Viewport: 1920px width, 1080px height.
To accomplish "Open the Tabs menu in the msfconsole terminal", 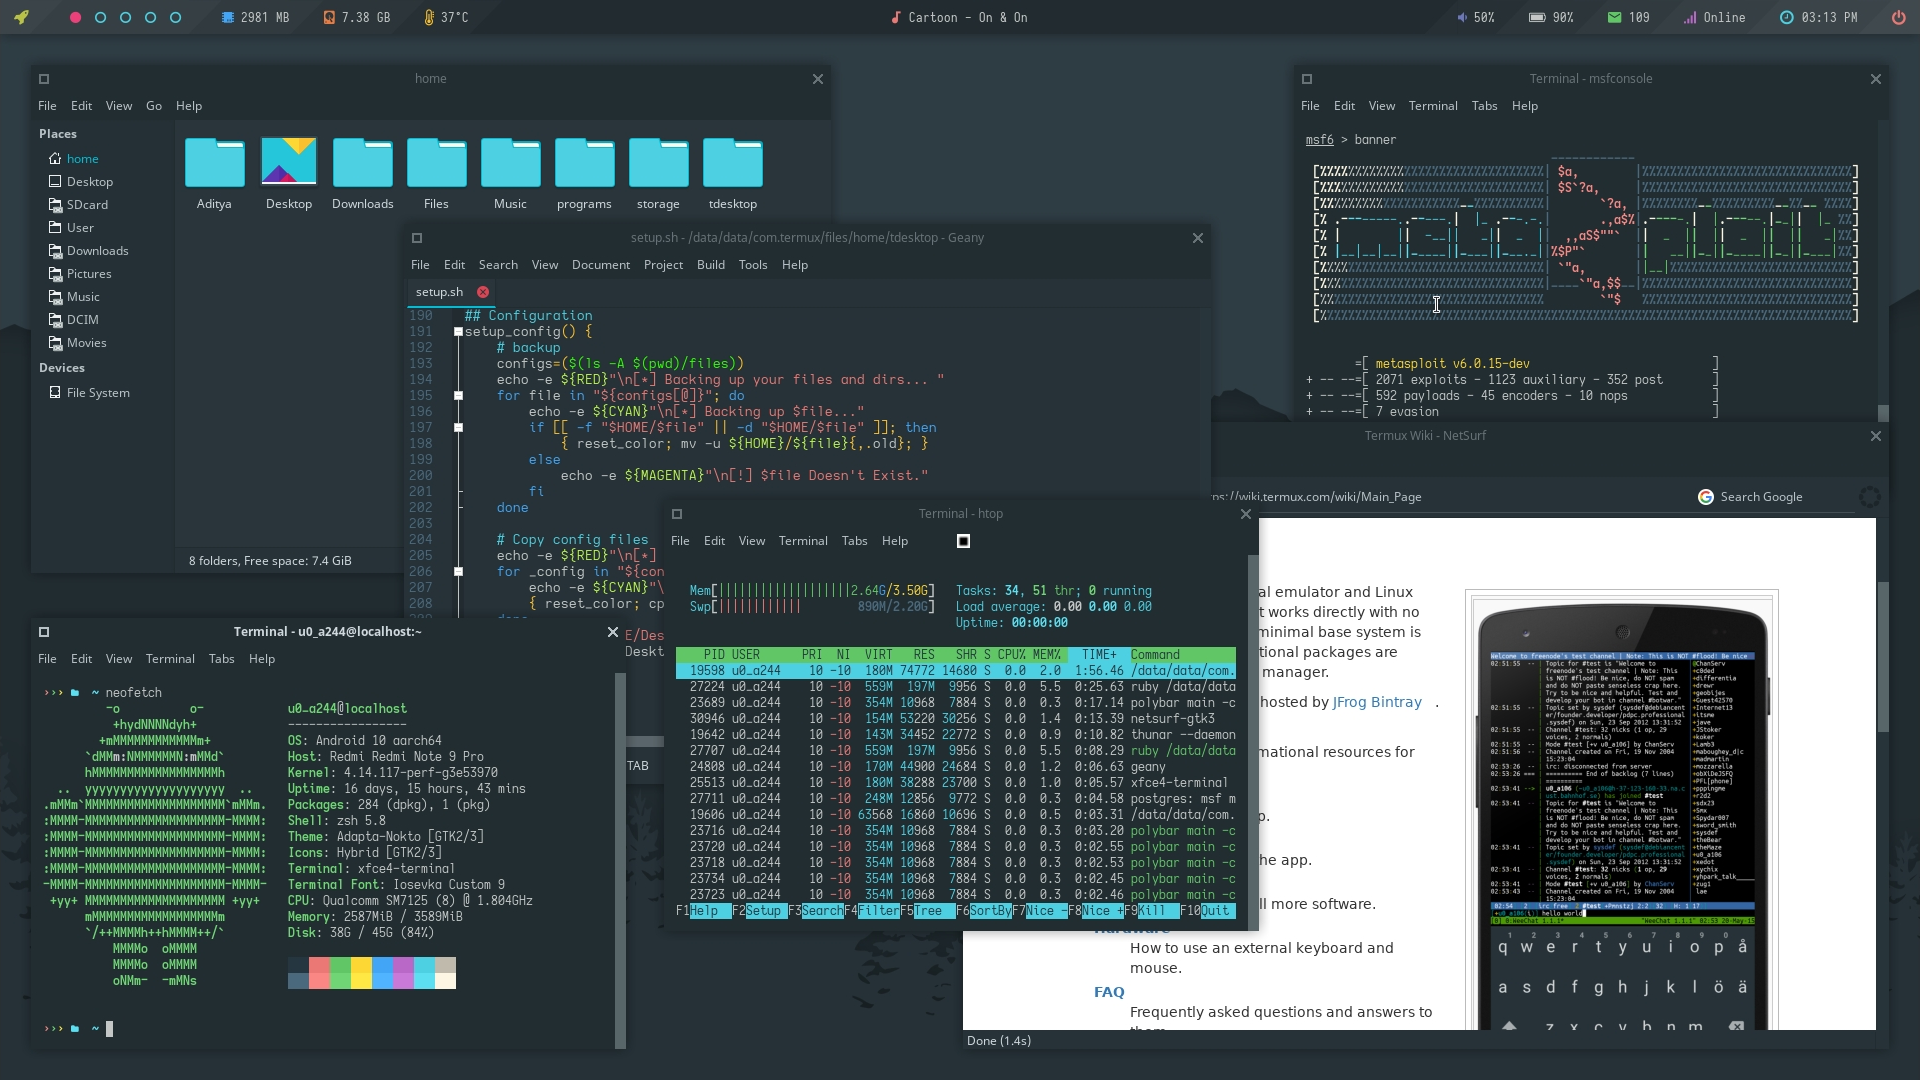I will coord(1484,106).
